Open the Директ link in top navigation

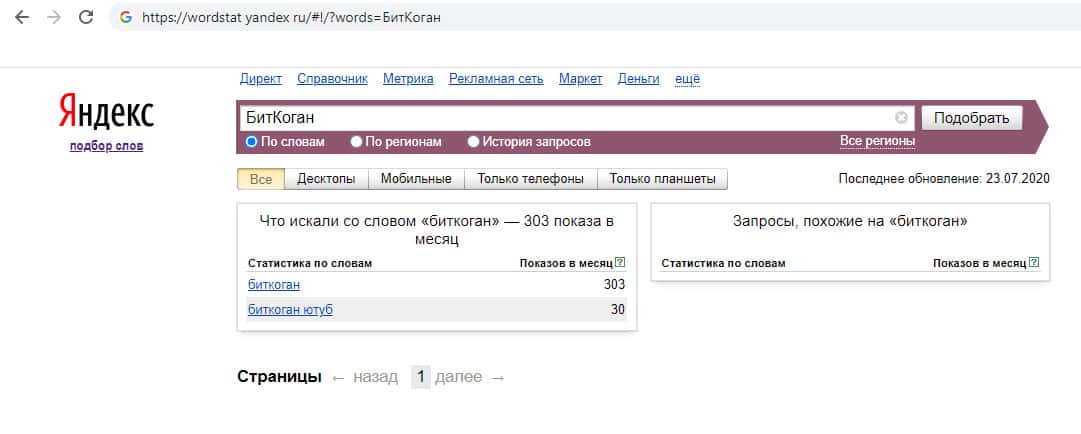(261, 79)
